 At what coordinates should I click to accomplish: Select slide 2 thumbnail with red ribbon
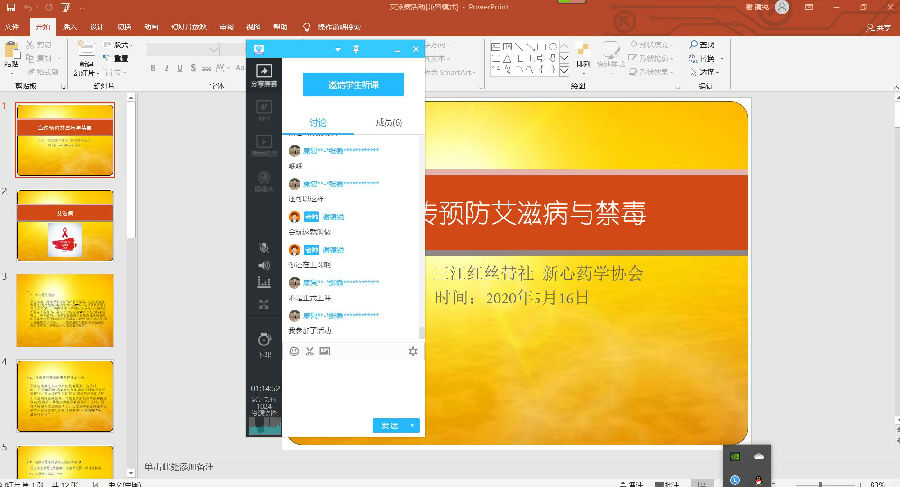pyautogui.click(x=65, y=226)
